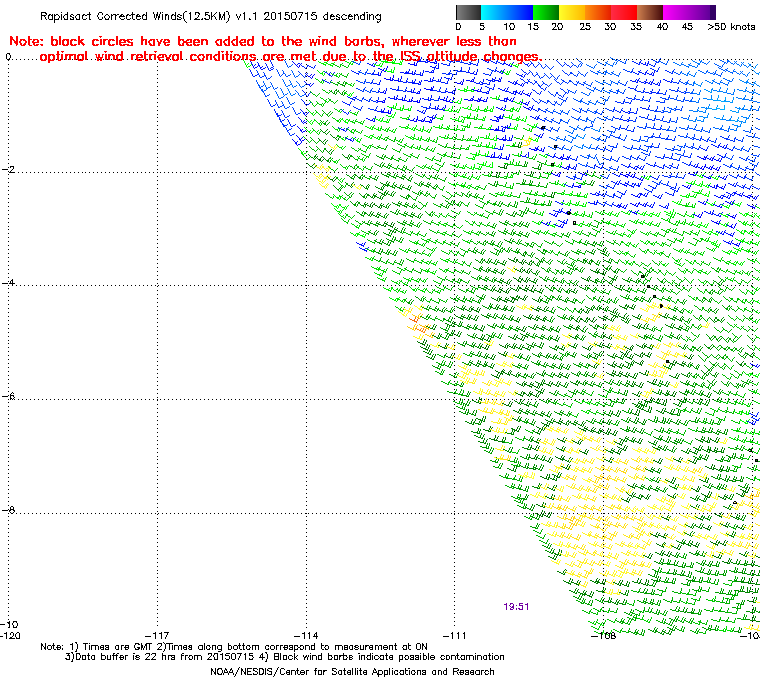This screenshot has height=688, width=760.
Task: Click the -4 latitude axis label
Action: click(8, 283)
